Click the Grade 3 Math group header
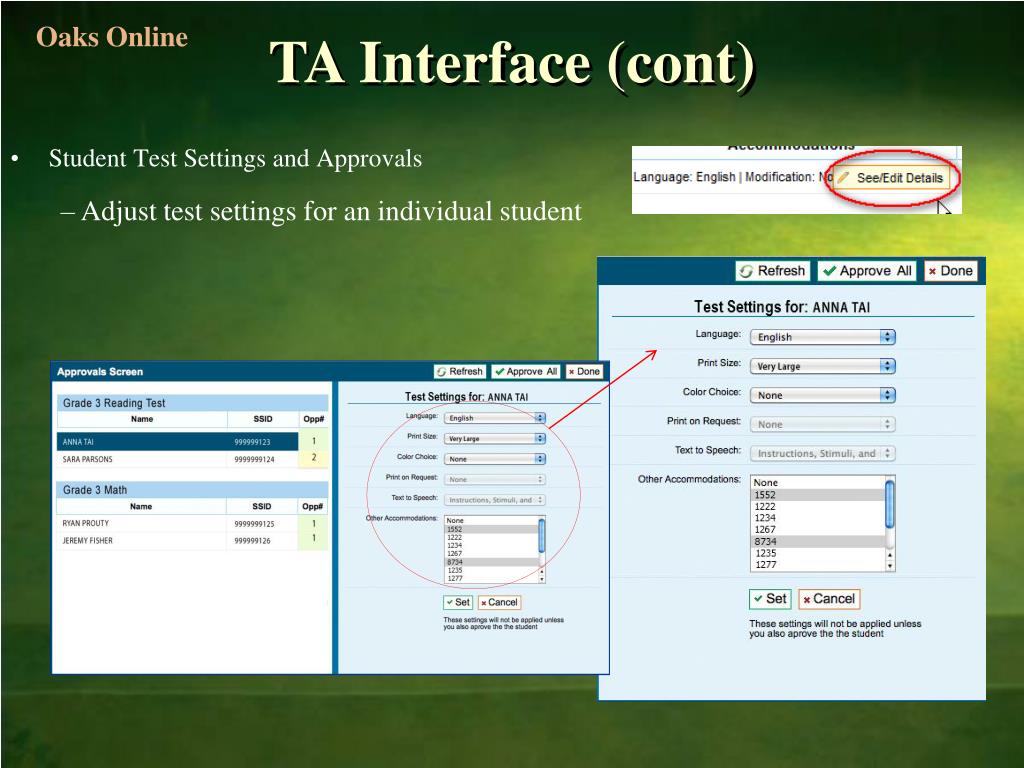 click(192, 490)
